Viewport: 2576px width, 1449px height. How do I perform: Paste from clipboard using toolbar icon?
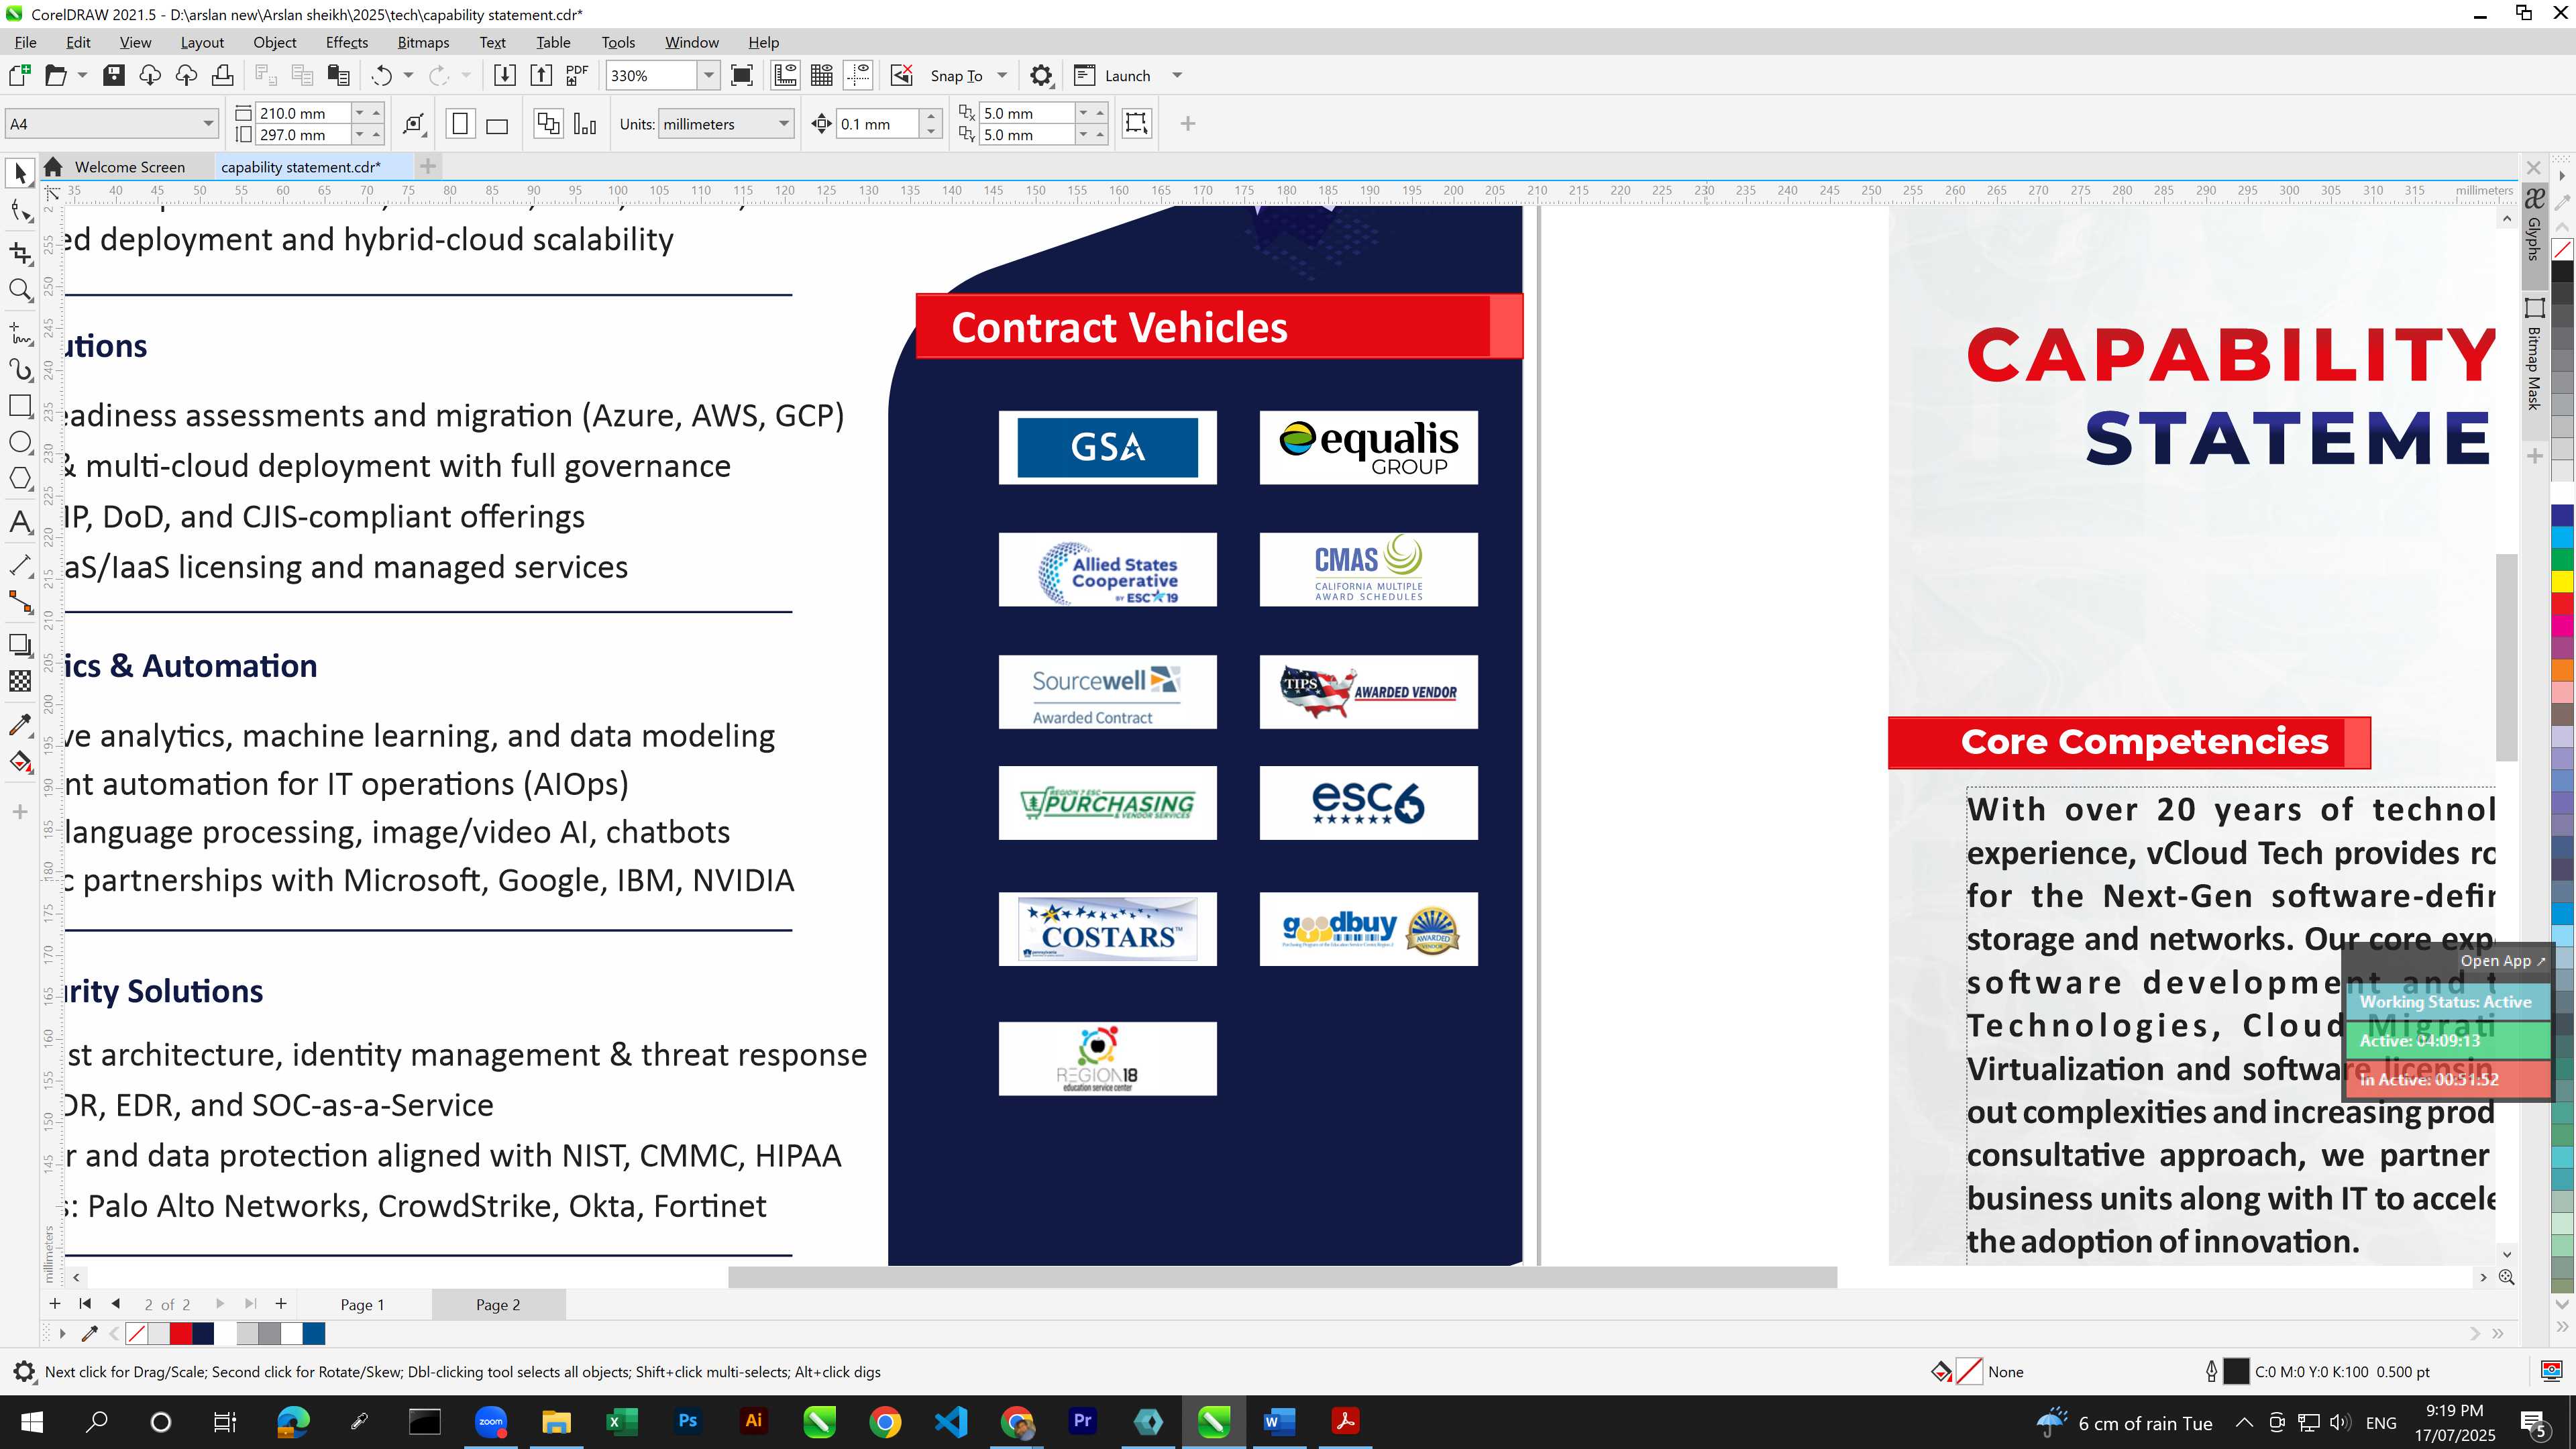pos(339,75)
